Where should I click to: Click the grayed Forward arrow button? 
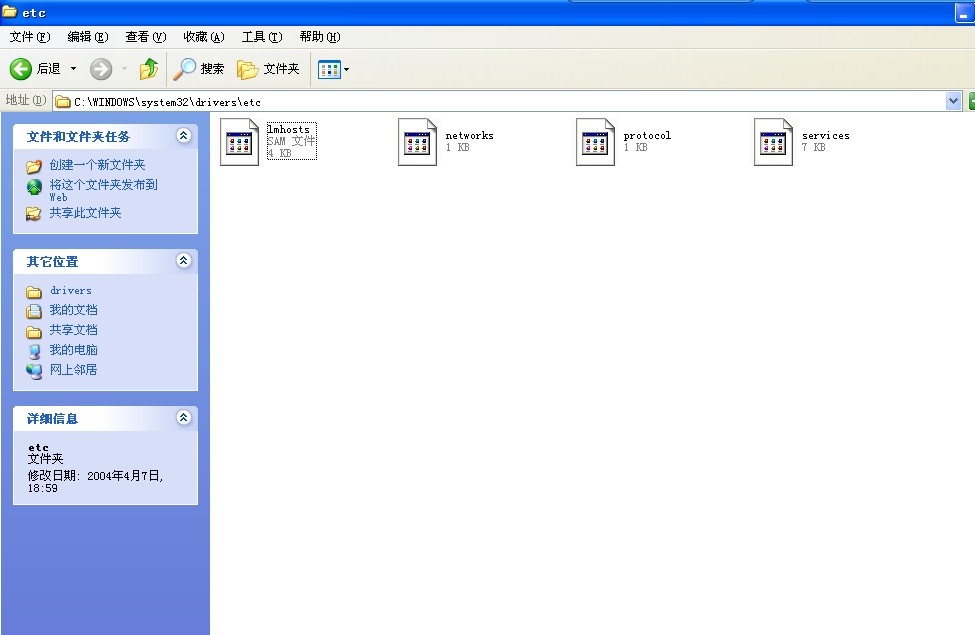click(101, 68)
